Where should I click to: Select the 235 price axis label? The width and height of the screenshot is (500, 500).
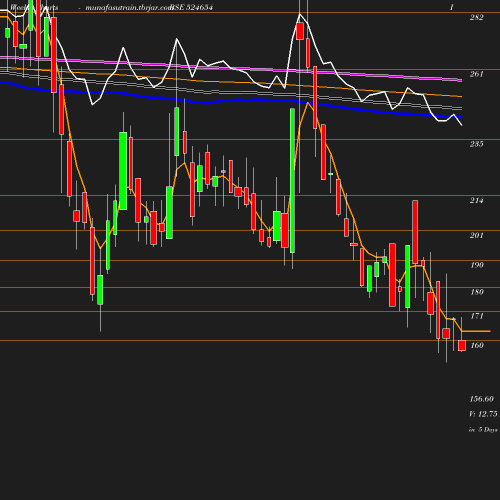[476, 144]
